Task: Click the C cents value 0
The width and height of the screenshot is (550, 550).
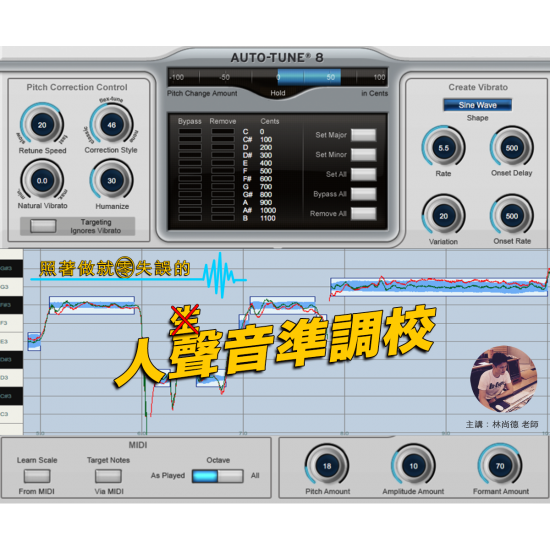Action: coord(262,132)
